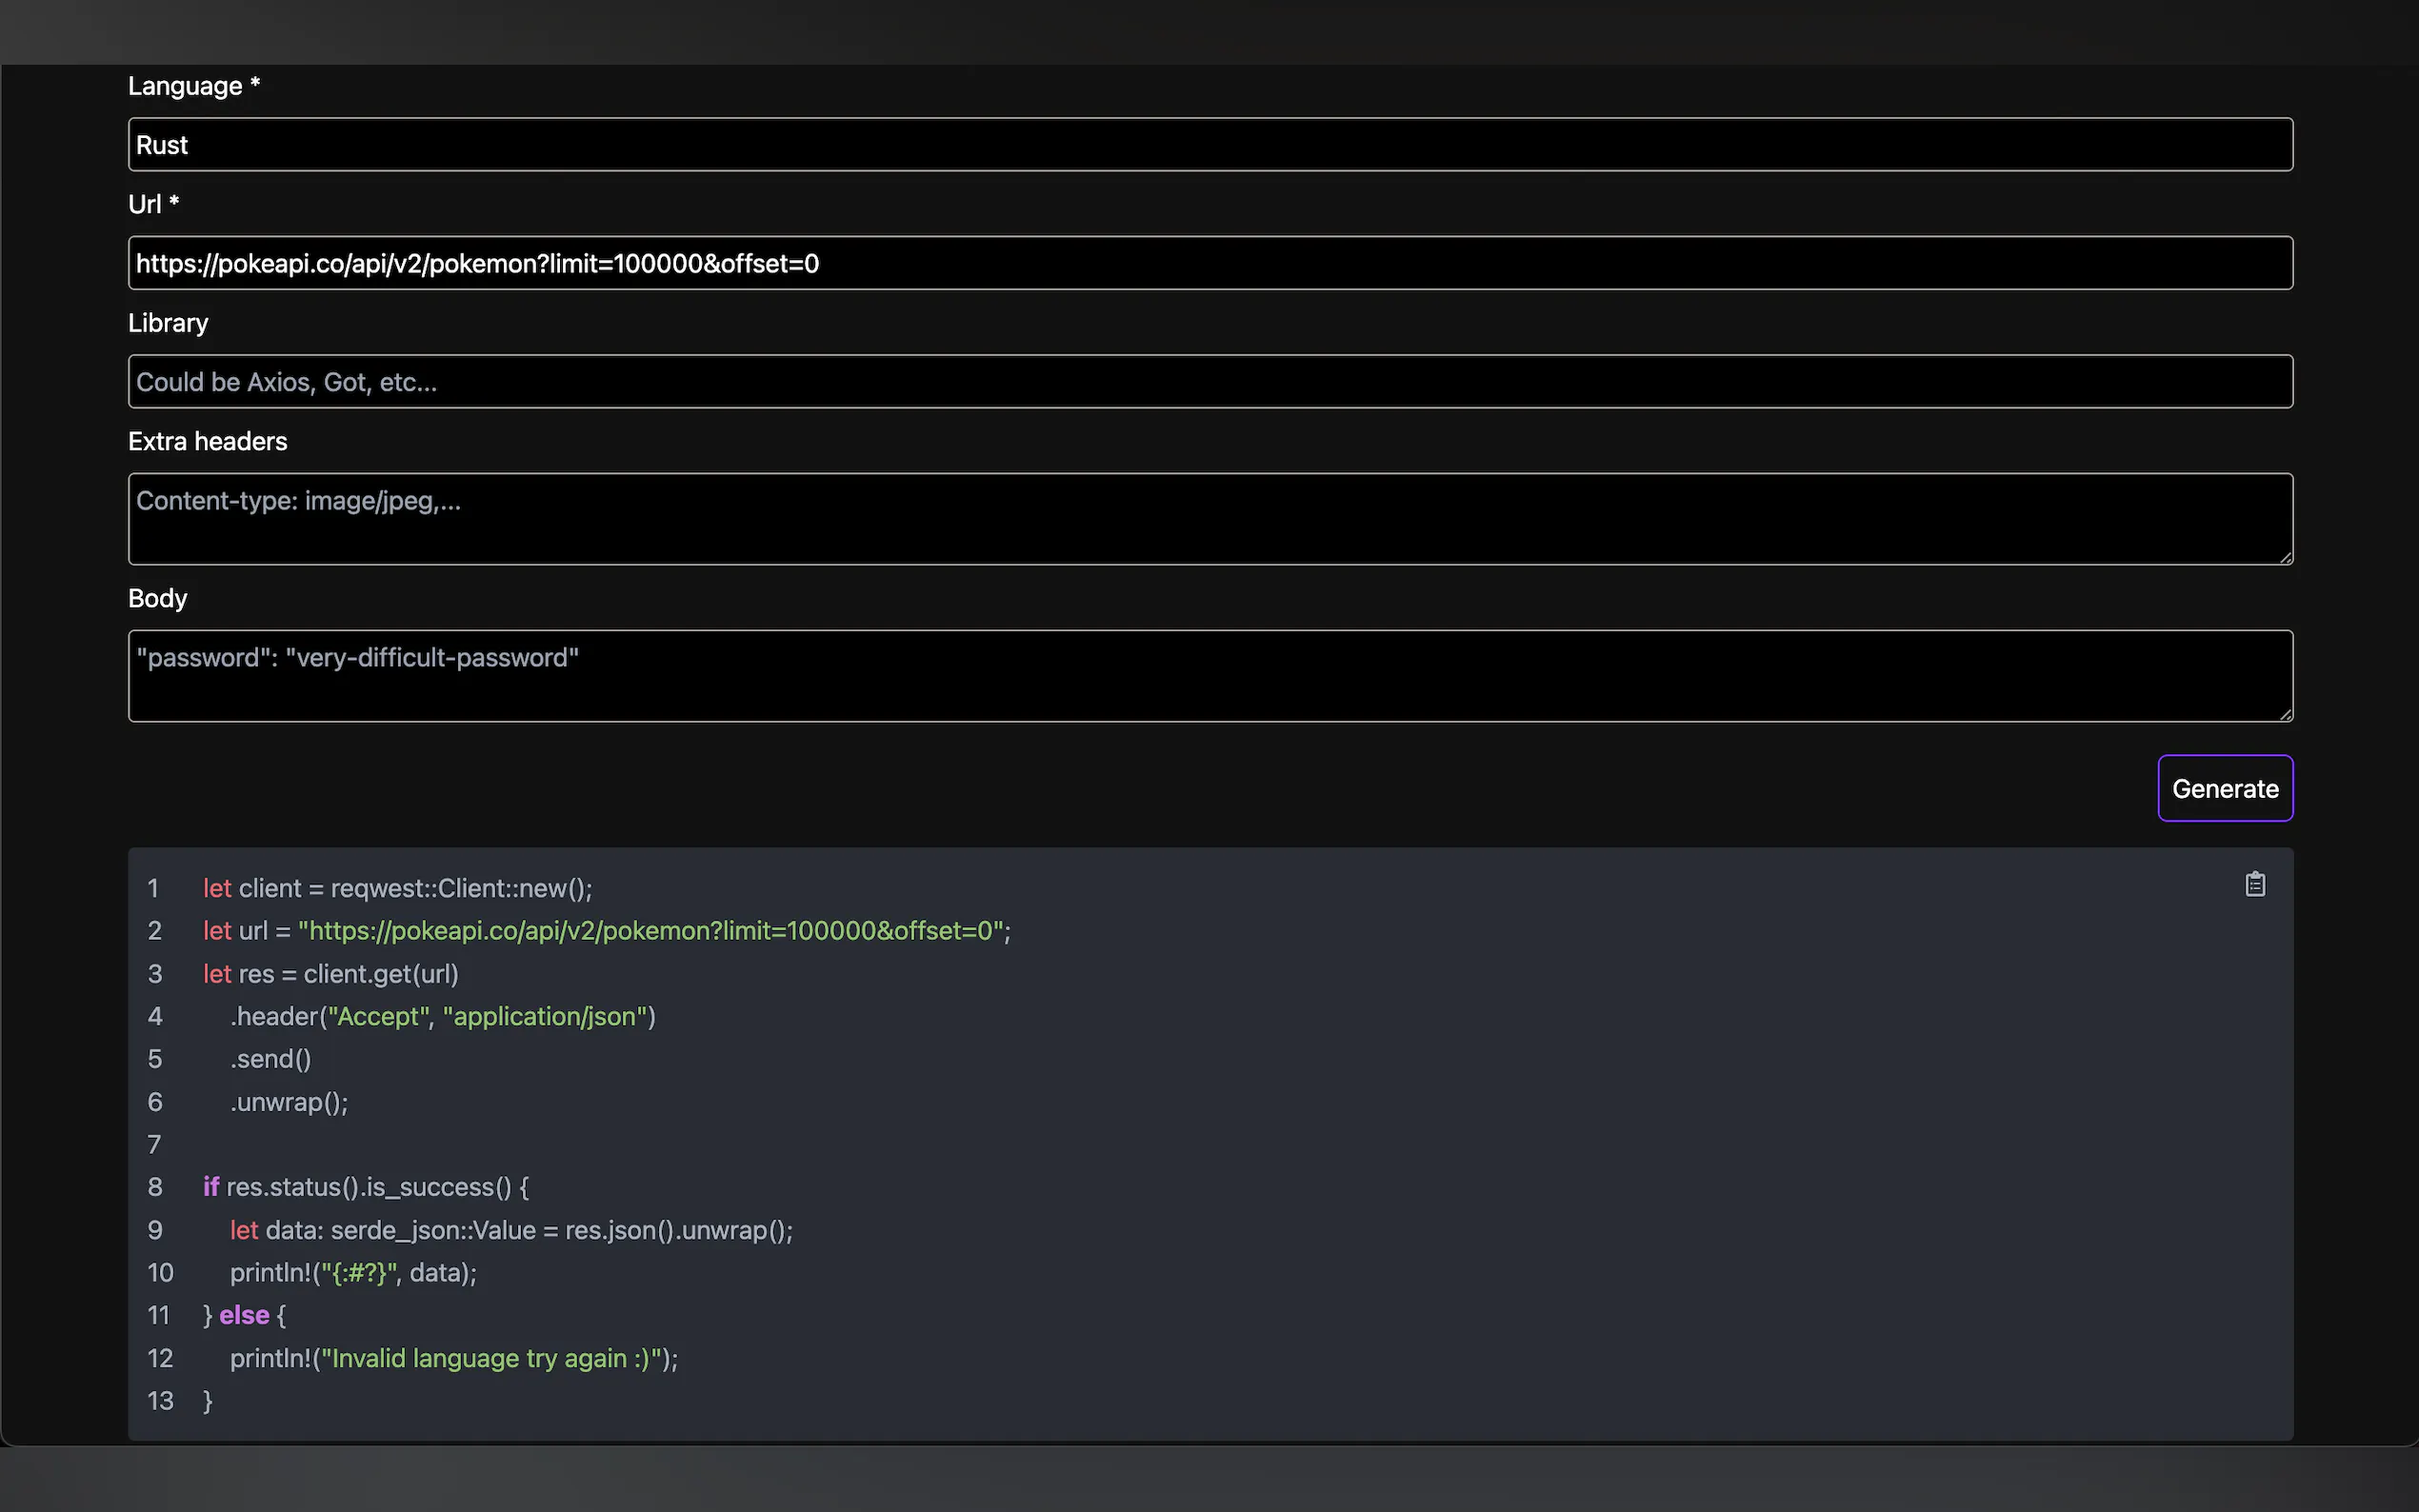Click into the Url input field

point(1209,263)
